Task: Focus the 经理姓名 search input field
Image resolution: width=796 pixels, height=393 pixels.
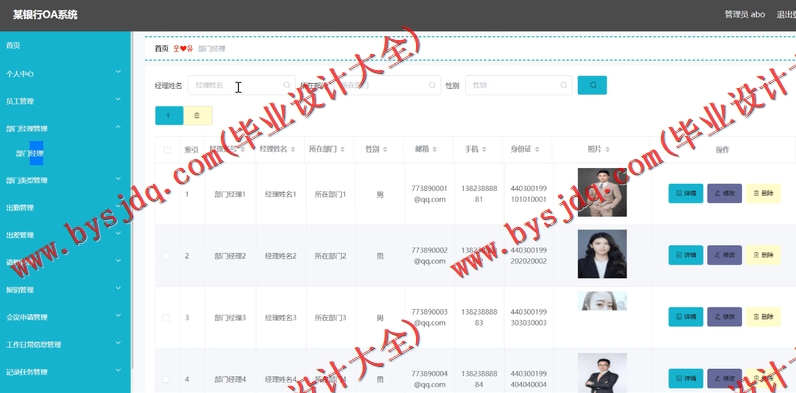Action: [x=241, y=85]
